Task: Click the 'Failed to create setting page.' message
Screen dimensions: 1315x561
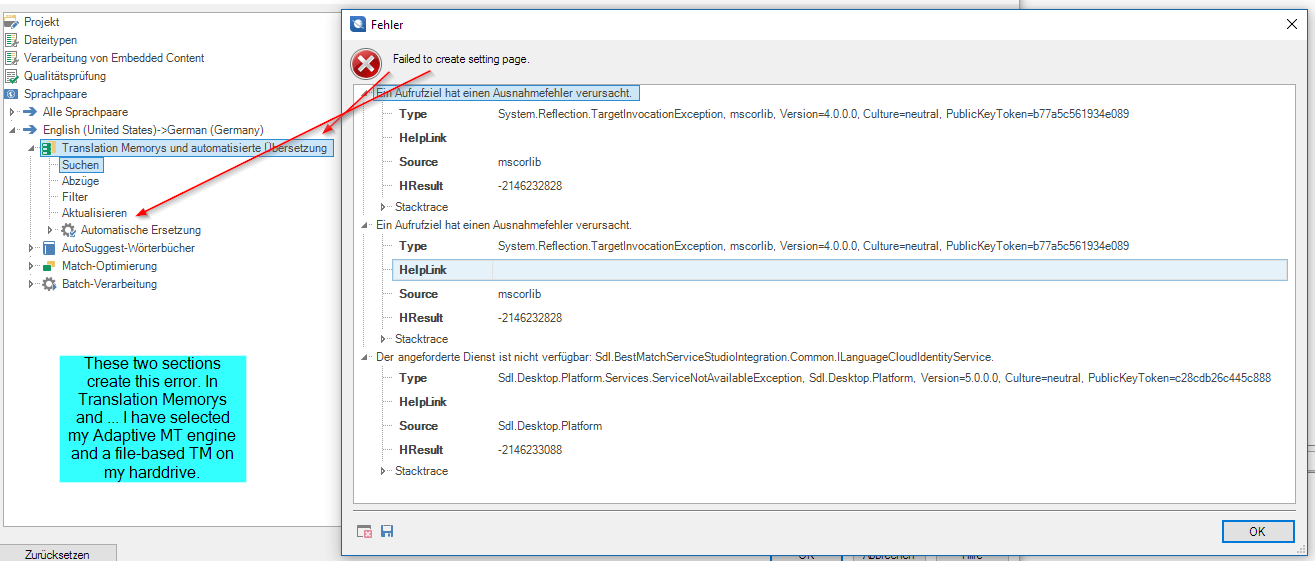Action: [x=461, y=59]
